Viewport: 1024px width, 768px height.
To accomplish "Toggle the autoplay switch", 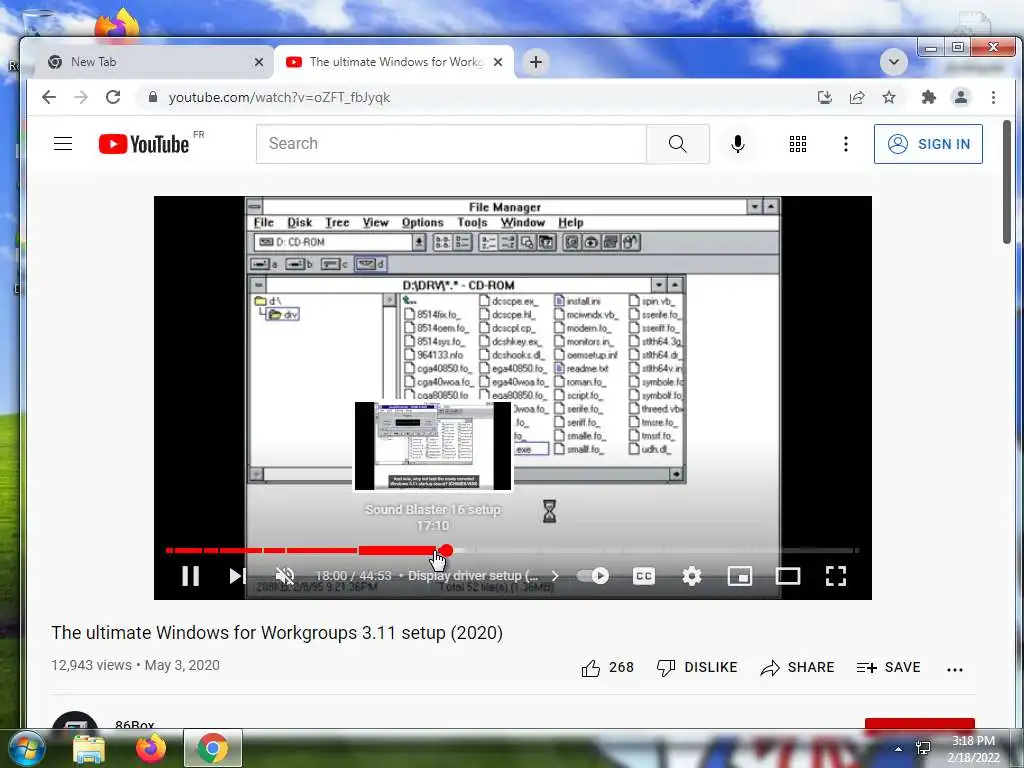I will click(593, 575).
